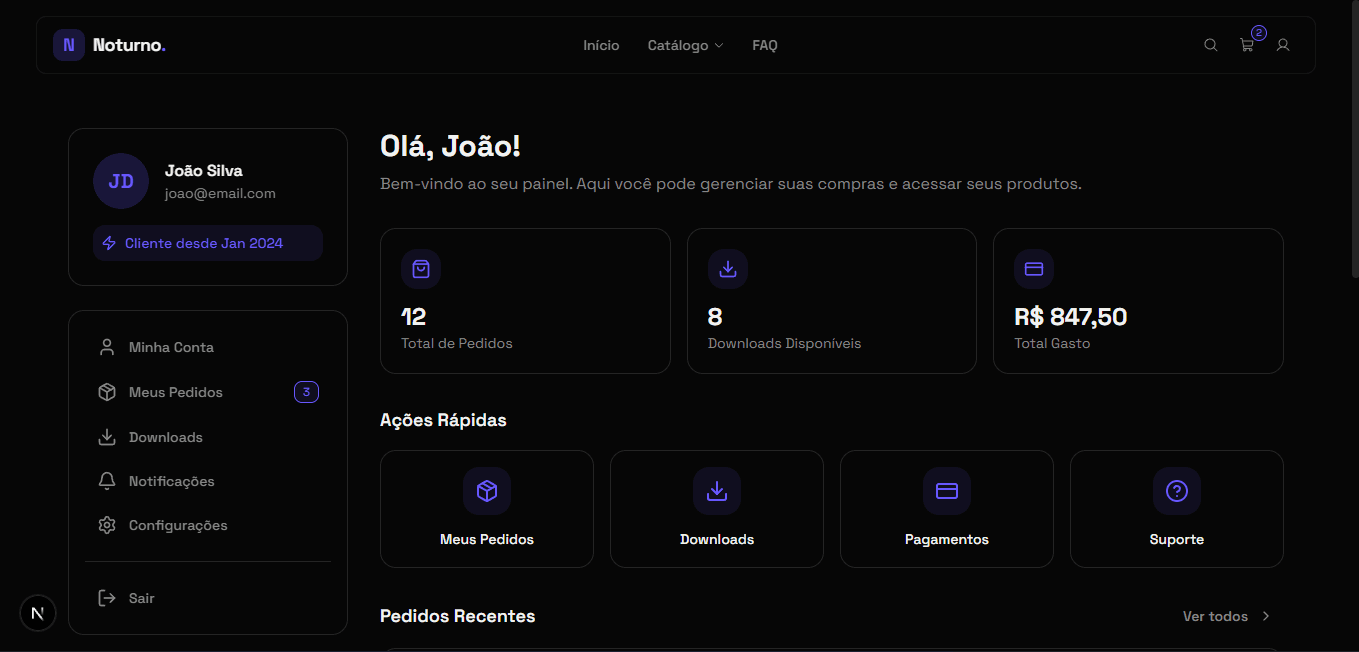Select Minha Conta in the sidebar
This screenshot has width=1359, height=652.
click(207, 347)
